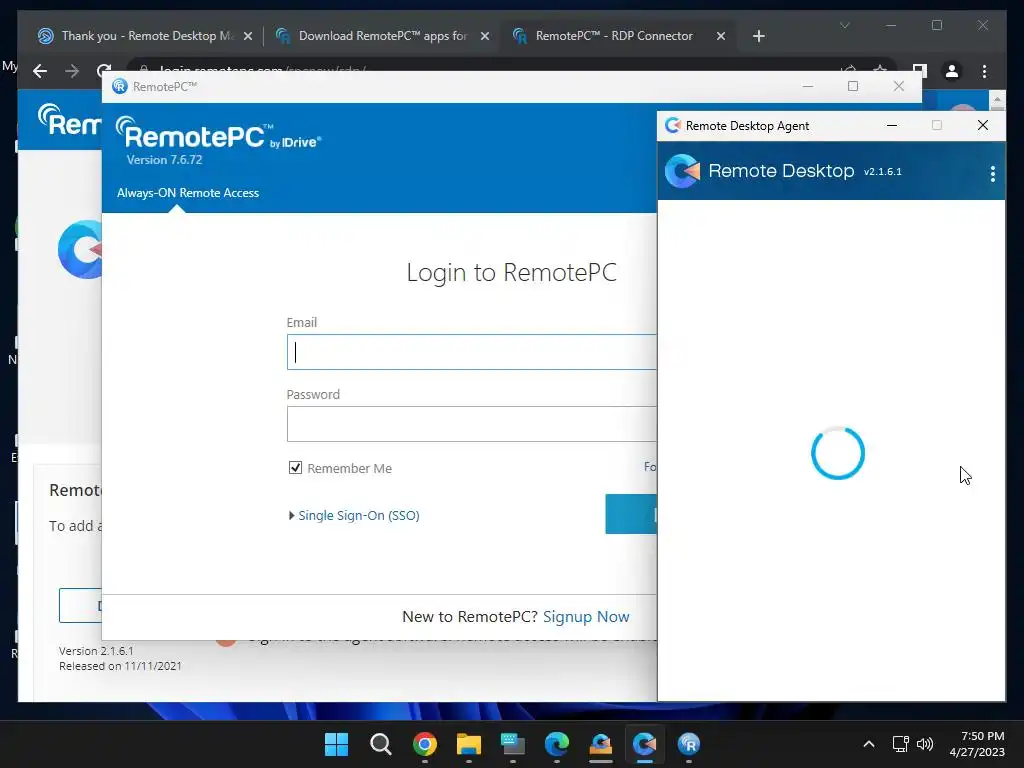The image size is (1024, 768).
Task: Minimize the Remote Desktop Agent window
Action: 891,125
